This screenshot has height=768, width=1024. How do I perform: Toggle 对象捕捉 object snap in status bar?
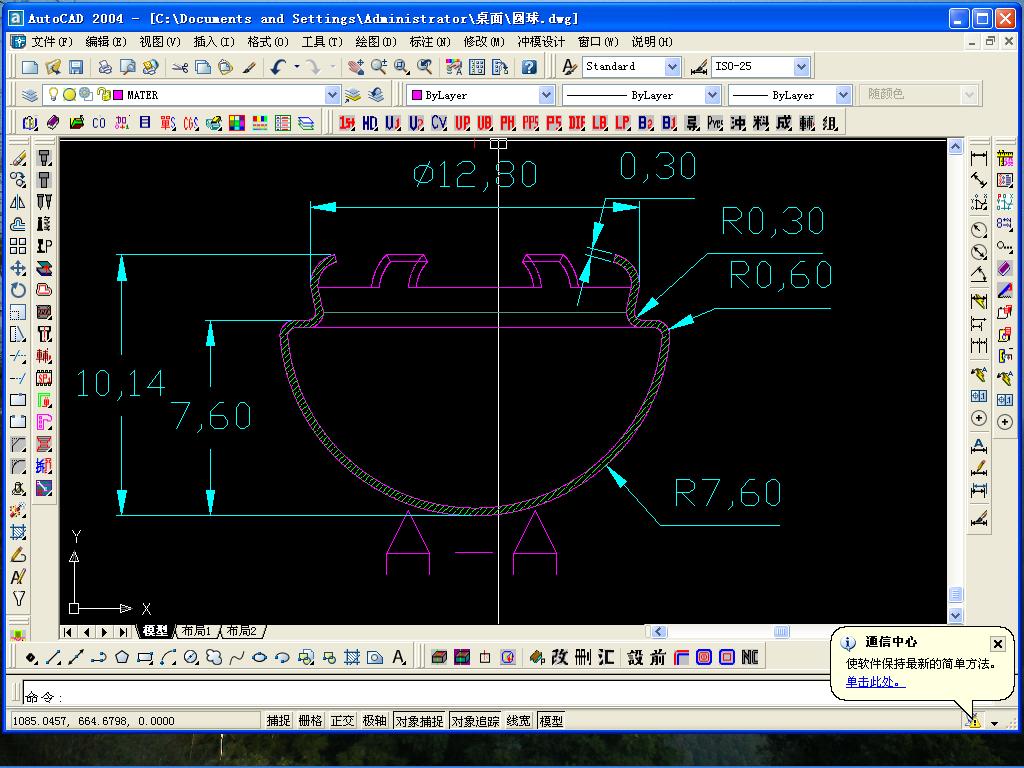pyautogui.click(x=419, y=721)
